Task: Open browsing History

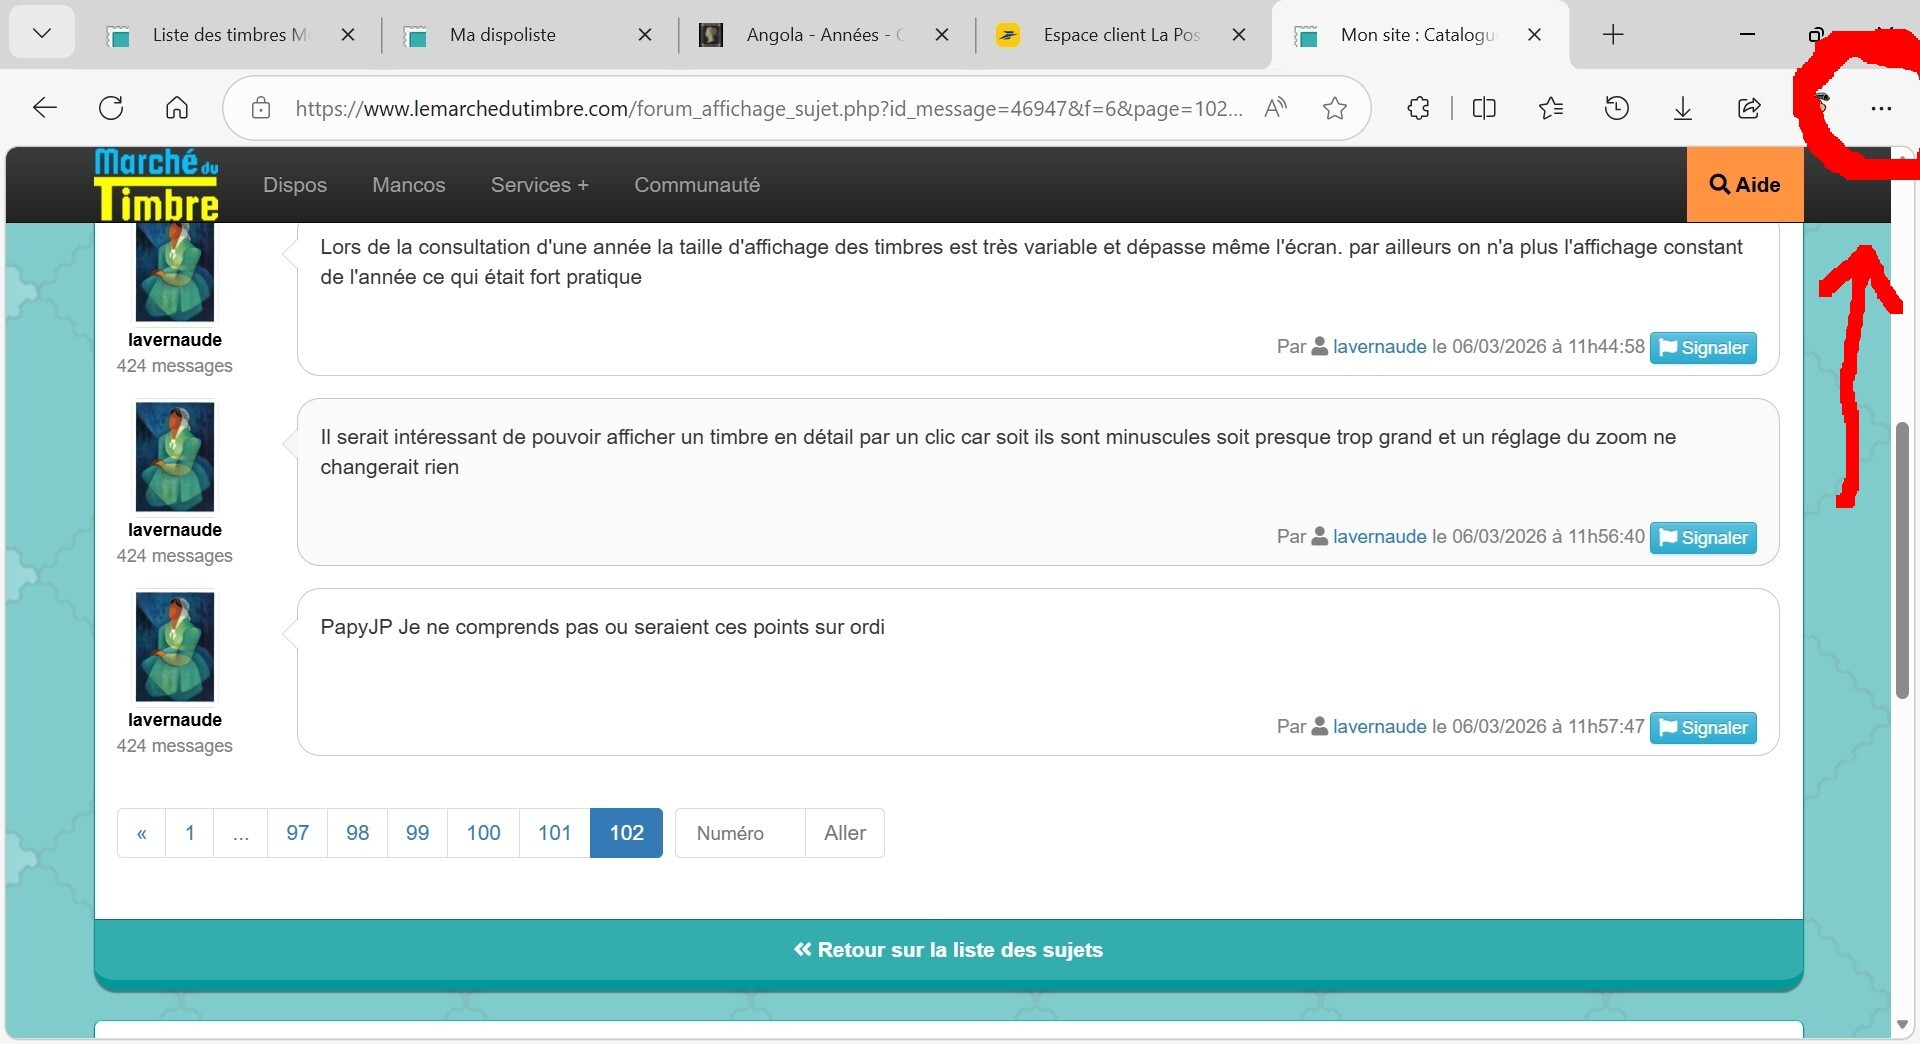Action: tap(1617, 108)
